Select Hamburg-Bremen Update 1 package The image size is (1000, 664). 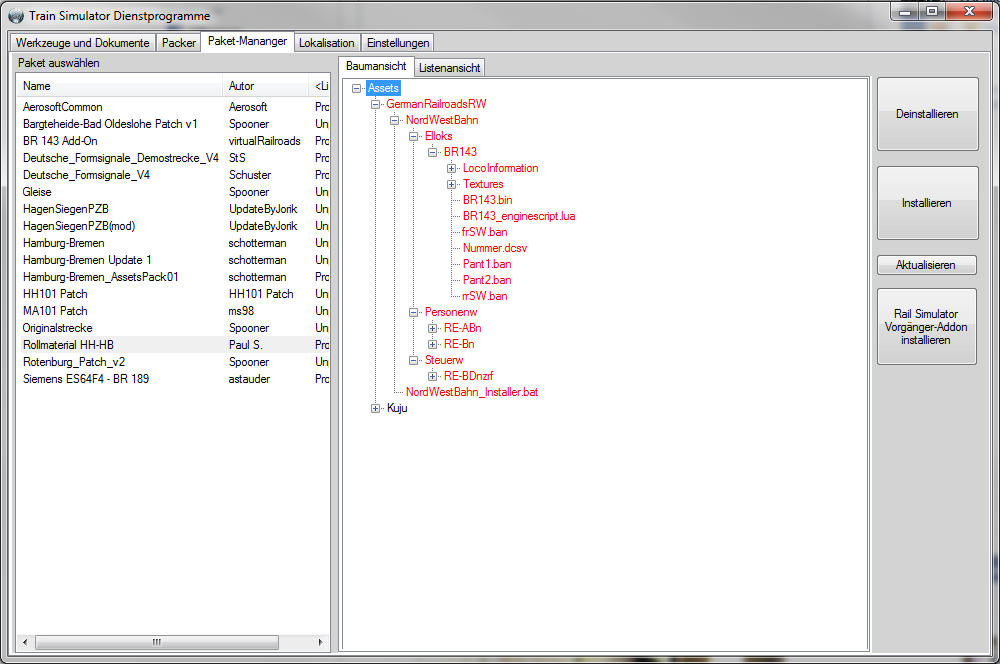pos(87,260)
